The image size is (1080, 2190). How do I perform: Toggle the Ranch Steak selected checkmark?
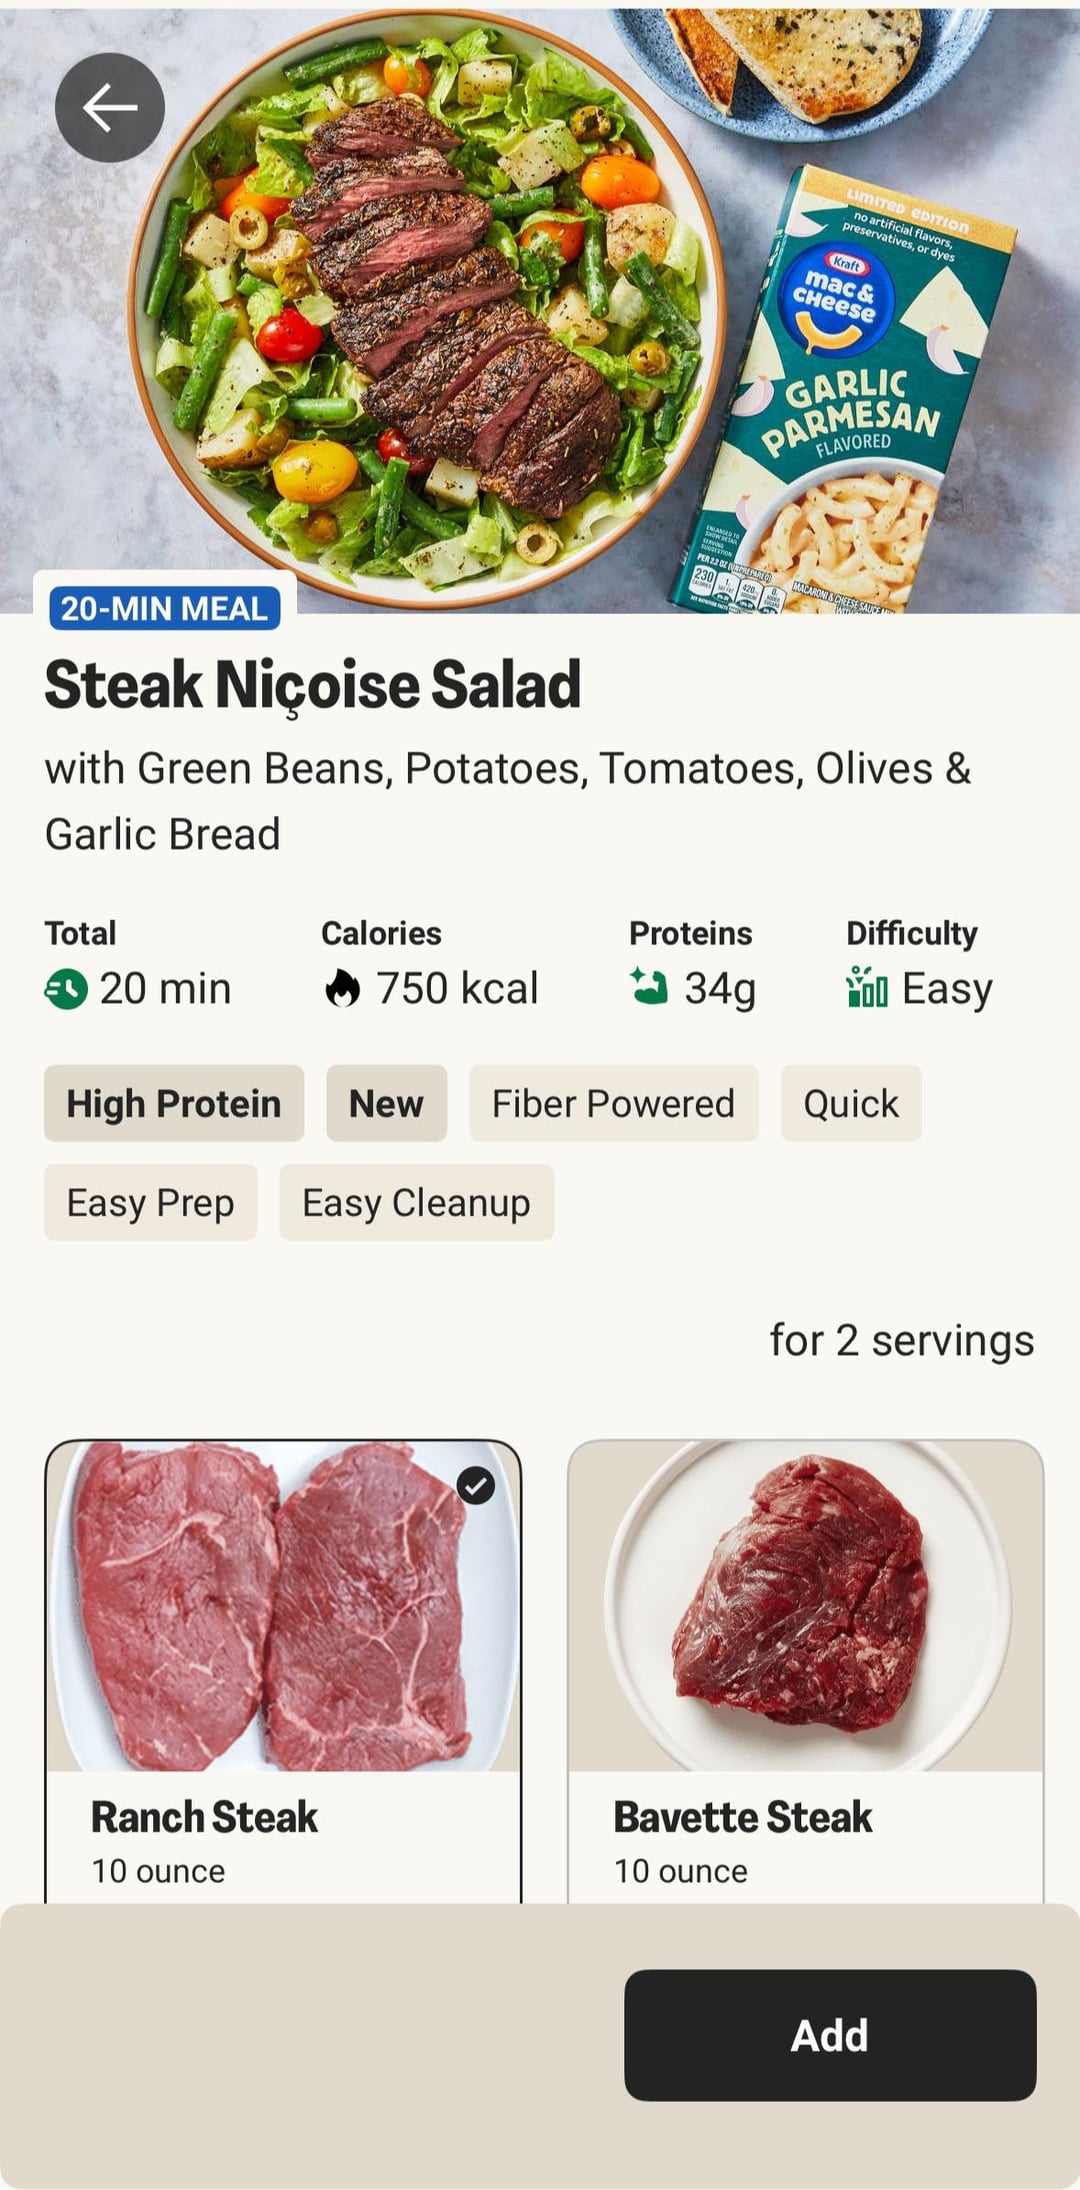(476, 1486)
